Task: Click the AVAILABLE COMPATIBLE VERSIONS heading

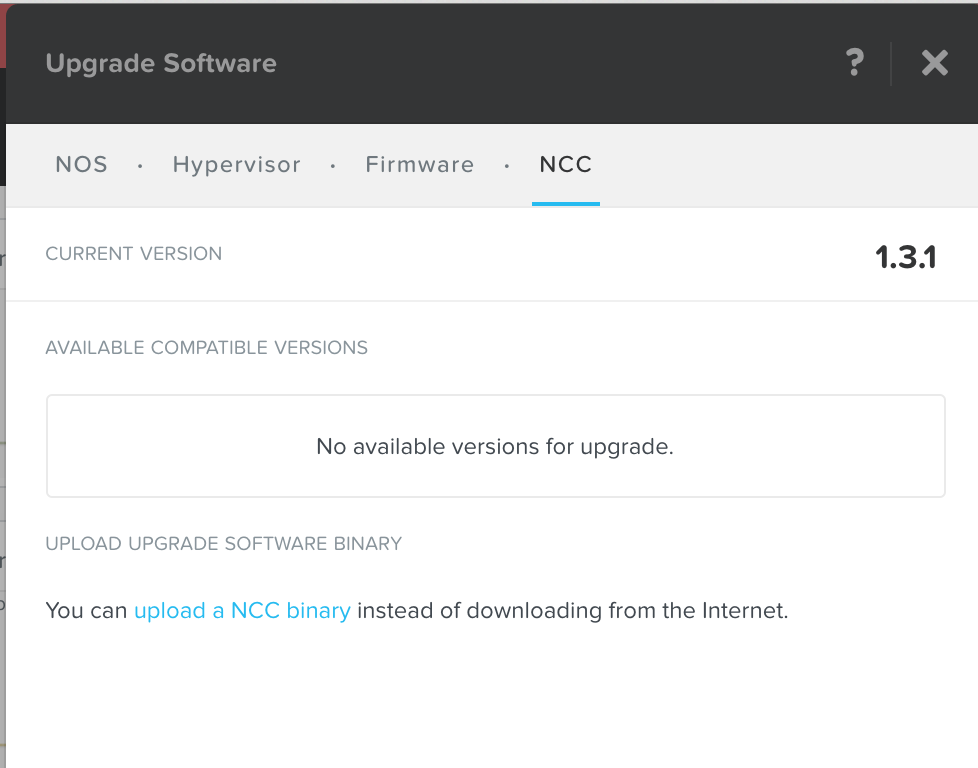Action: click(x=207, y=348)
